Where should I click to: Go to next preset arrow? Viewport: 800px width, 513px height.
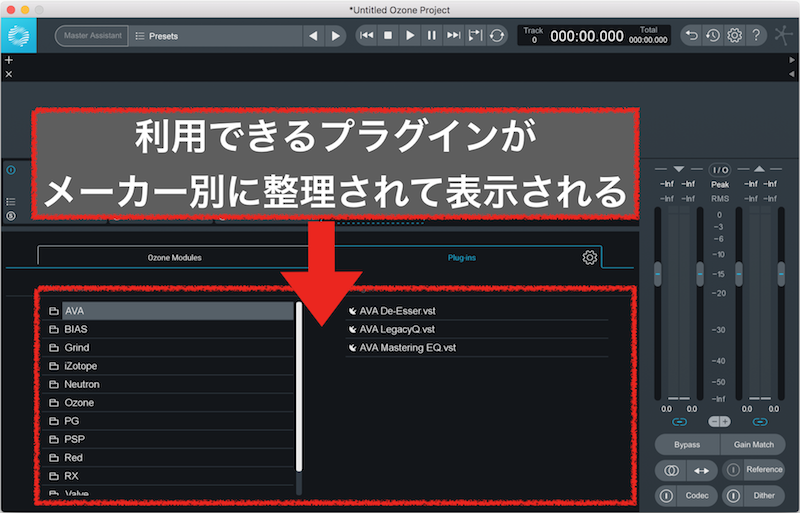click(335, 36)
